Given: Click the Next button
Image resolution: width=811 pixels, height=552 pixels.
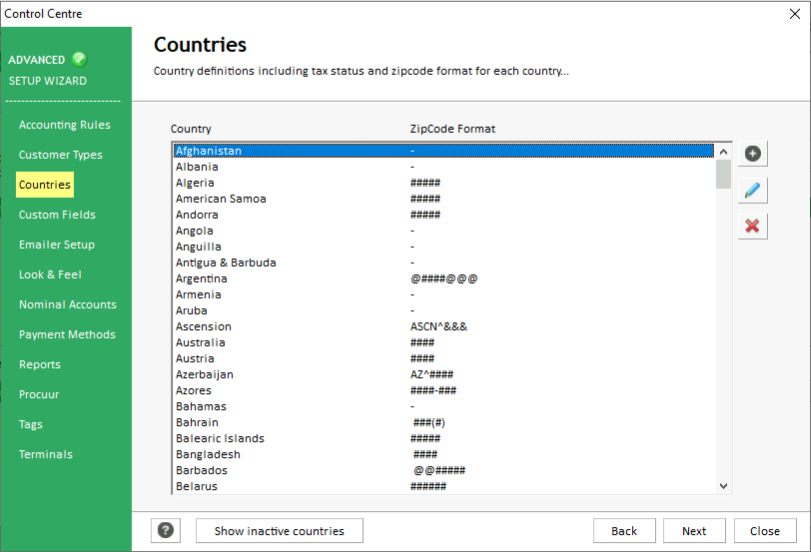Looking at the screenshot, I should [694, 531].
